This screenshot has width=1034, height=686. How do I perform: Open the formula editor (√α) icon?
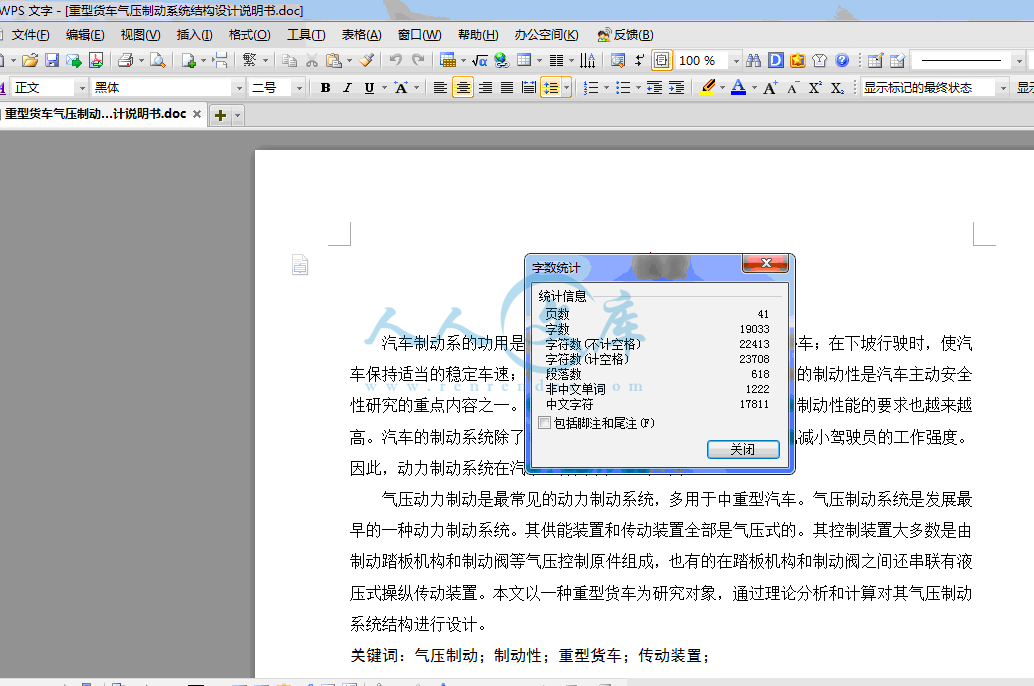(x=480, y=61)
